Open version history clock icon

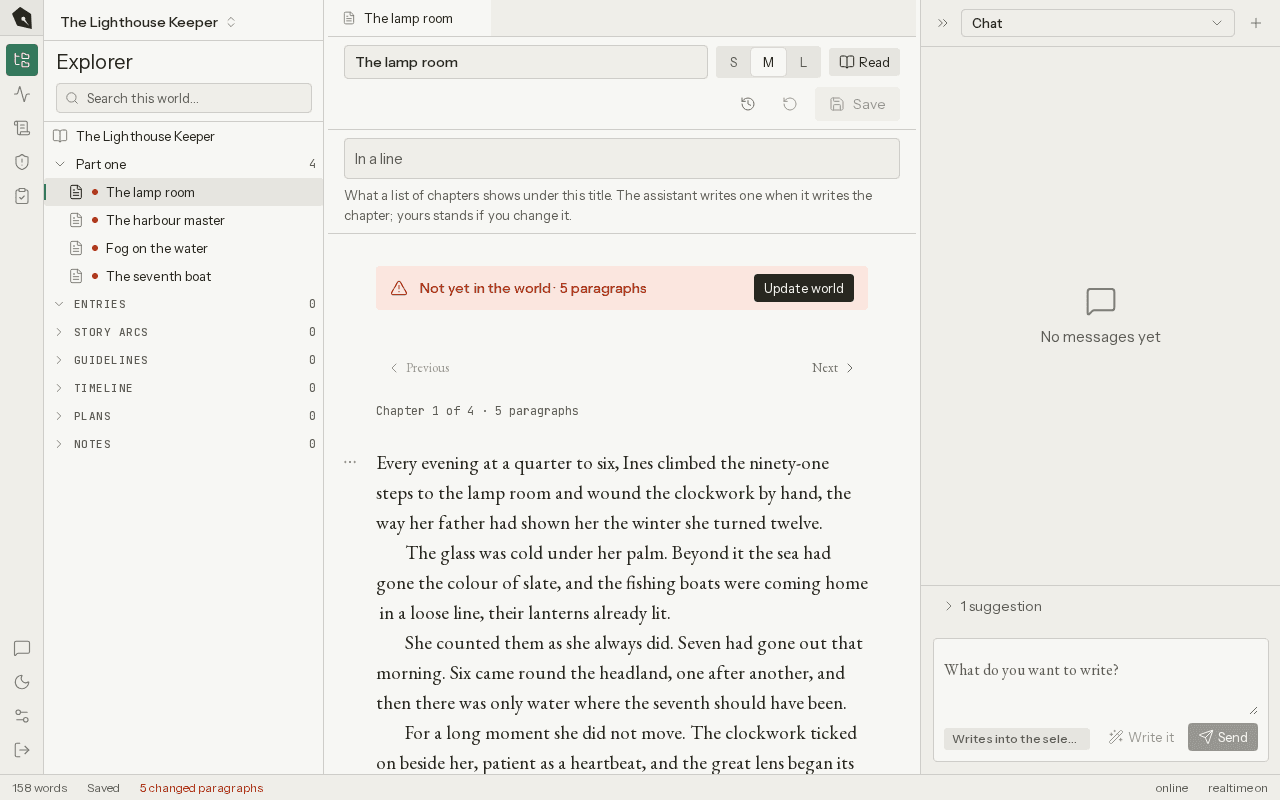click(748, 104)
